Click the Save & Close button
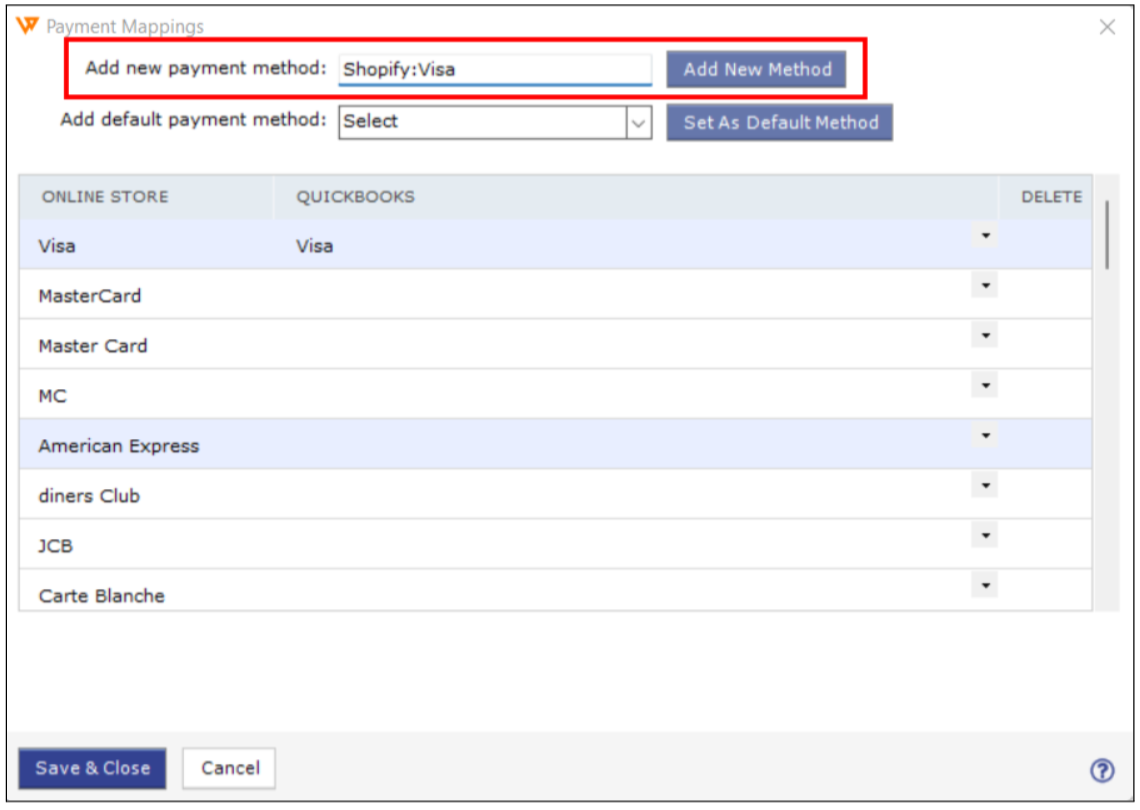This screenshot has width=1140, height=810. pyautogui.click(x=92, y=768)
